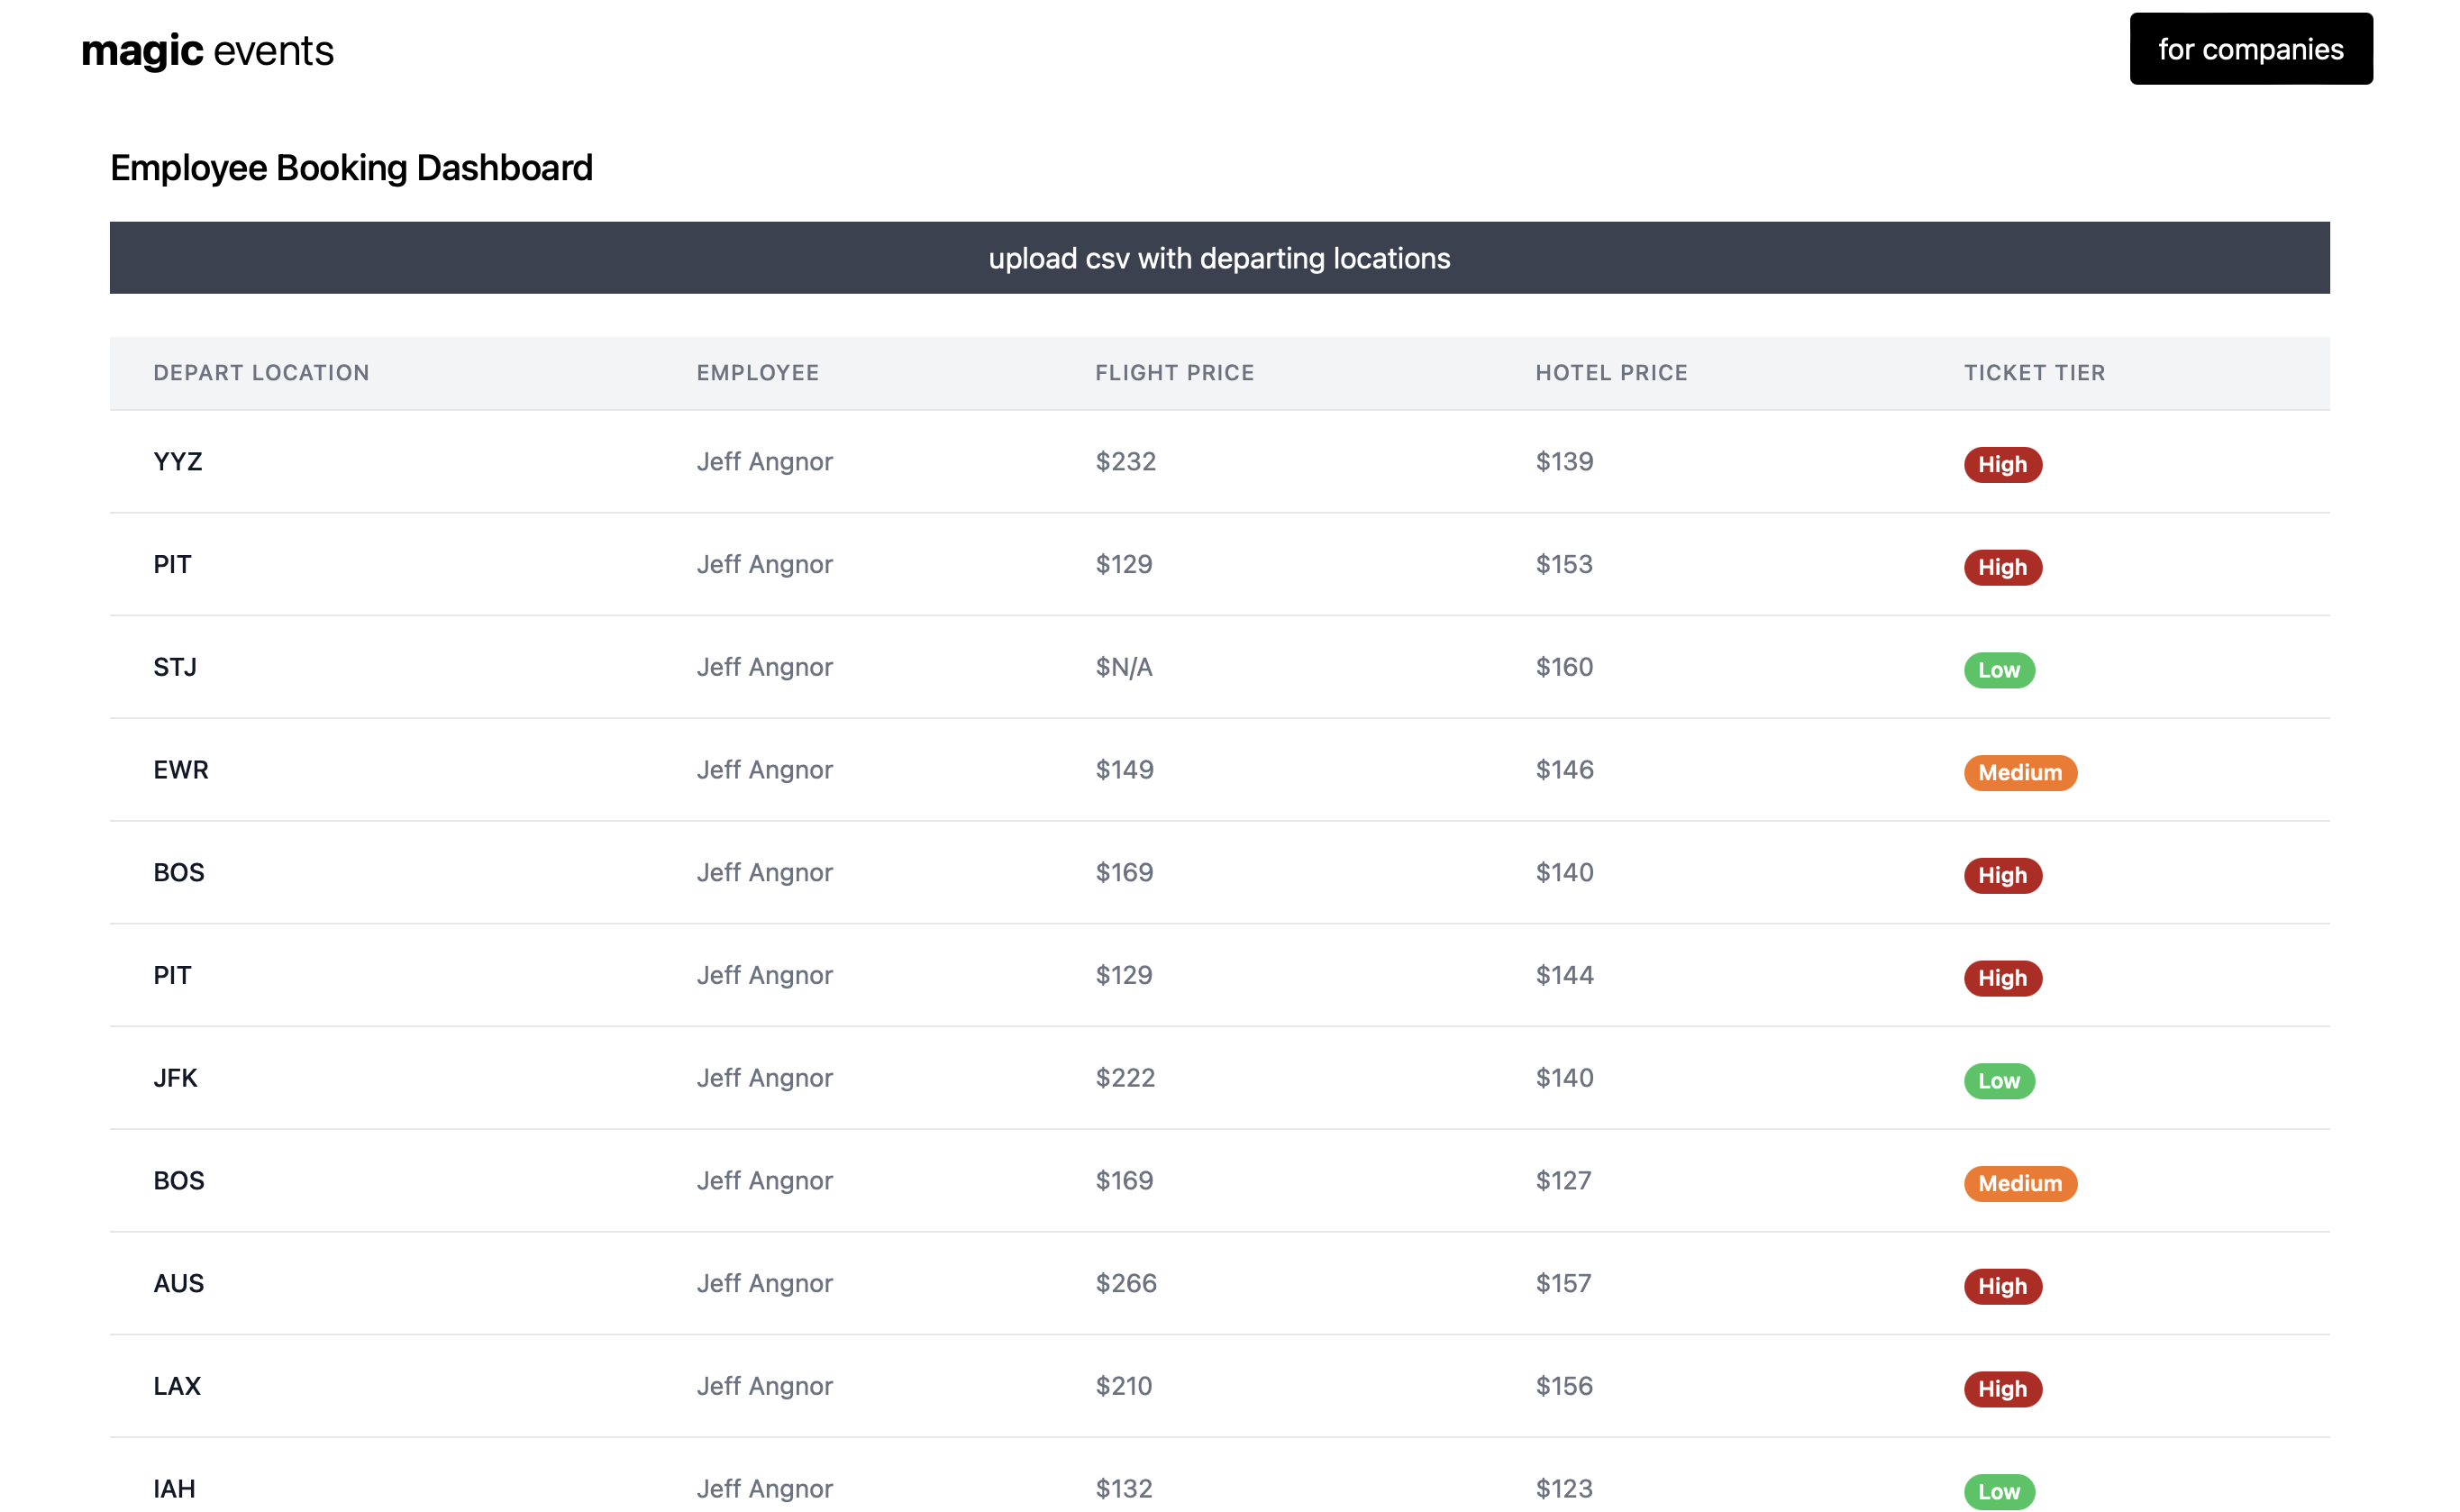Click the Employee column header
This screenshot has height=1512, width=2460.
[x=757, y=373]
